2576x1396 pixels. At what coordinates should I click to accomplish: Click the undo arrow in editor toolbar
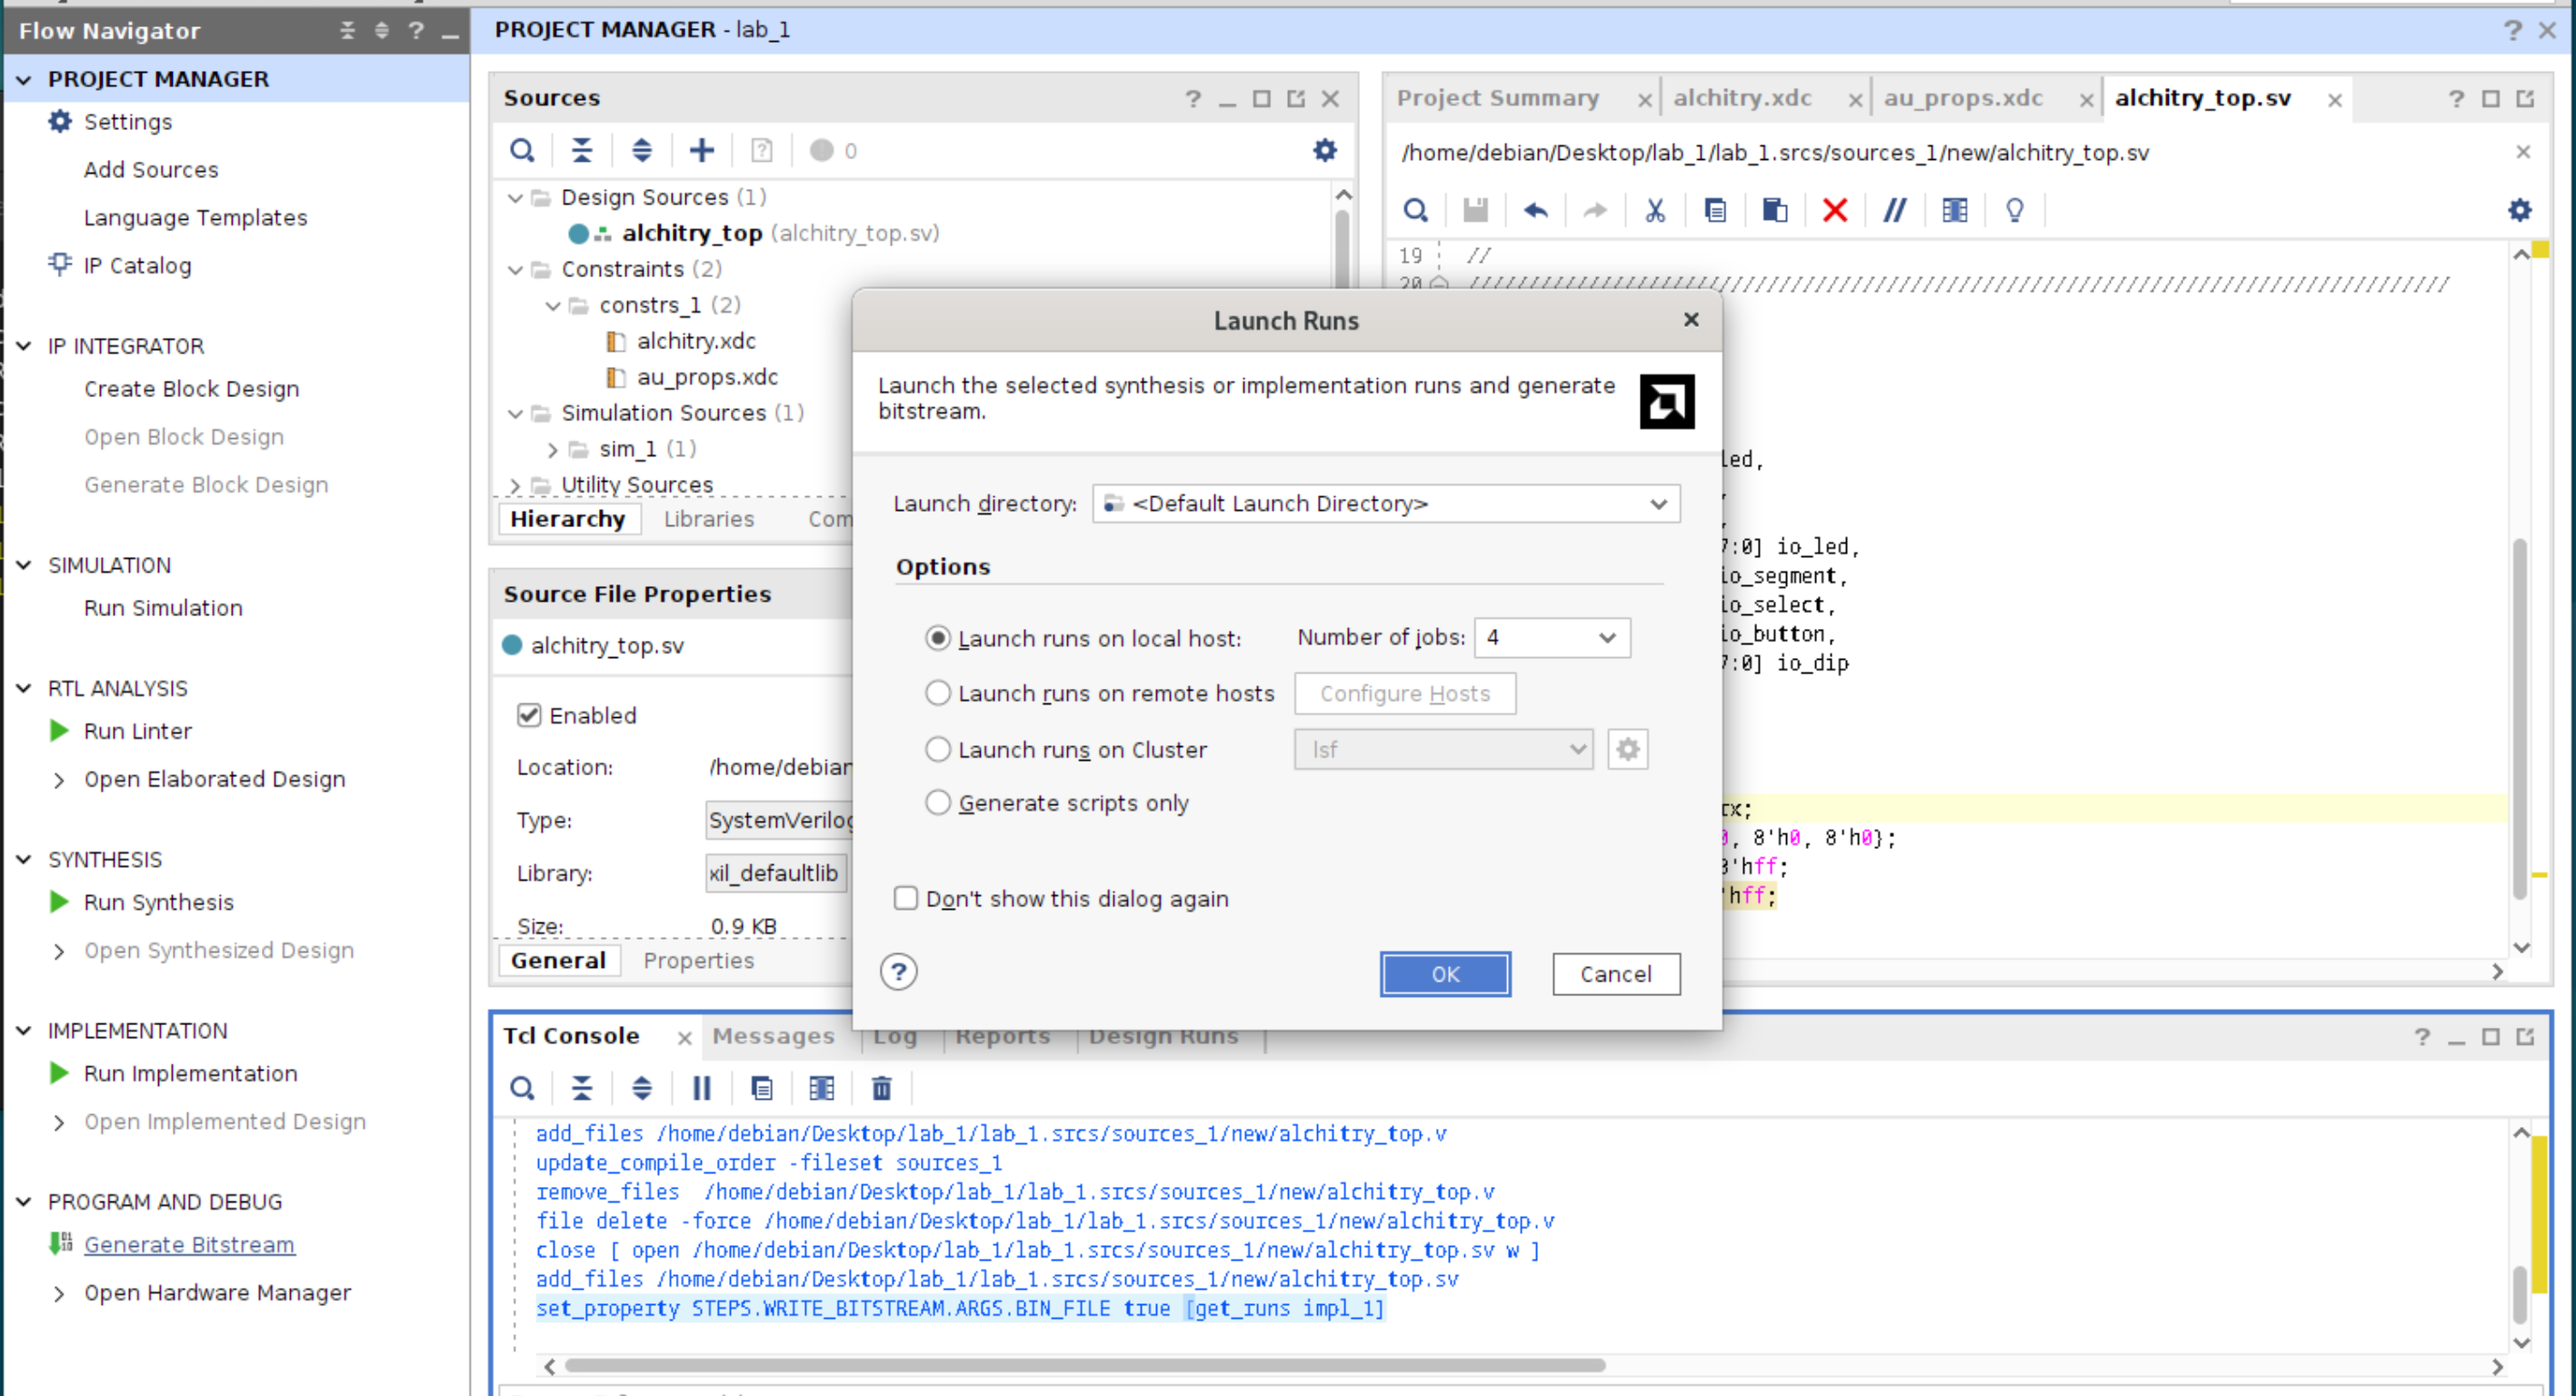pyautogui.click(x=1535, y=210)
